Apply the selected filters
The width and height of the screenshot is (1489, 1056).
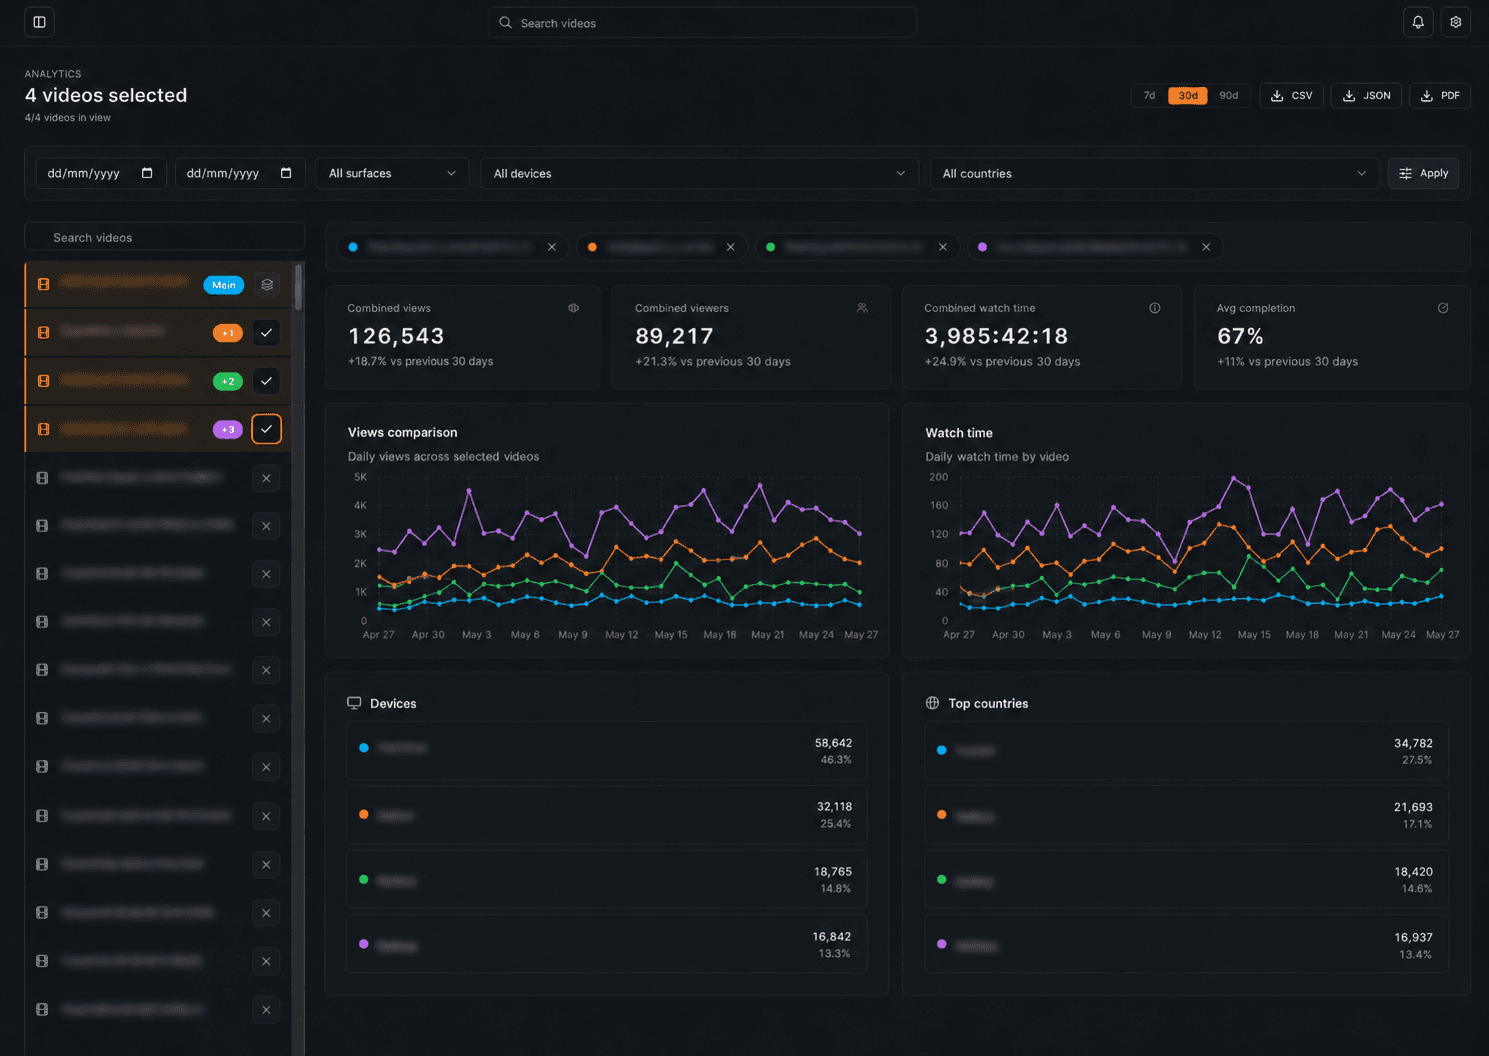(1423, 173)
